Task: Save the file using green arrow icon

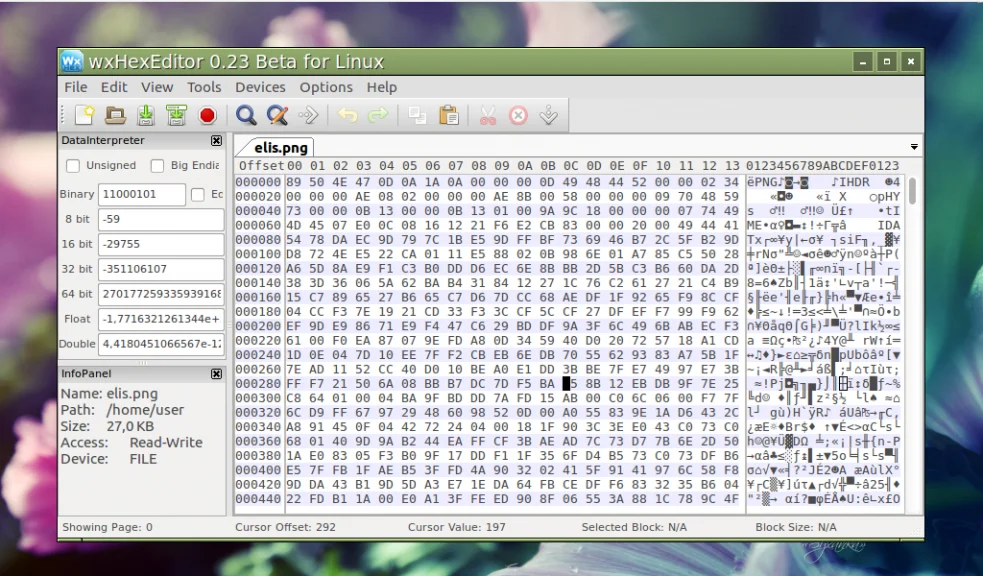Action: (x=146, y=115)
